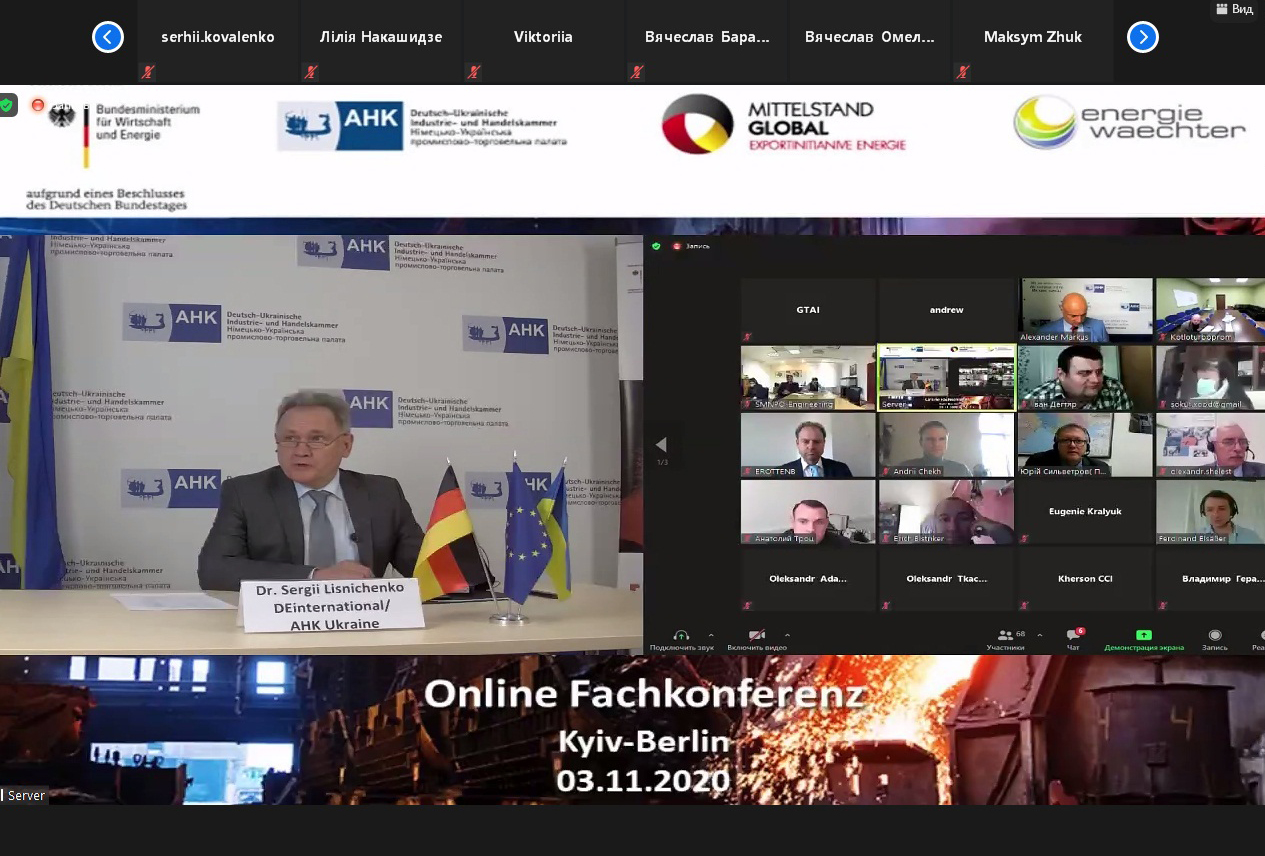Turn on the camera (Включить видео)
This screenshot has width=1265, height=856.
(757, 636)
